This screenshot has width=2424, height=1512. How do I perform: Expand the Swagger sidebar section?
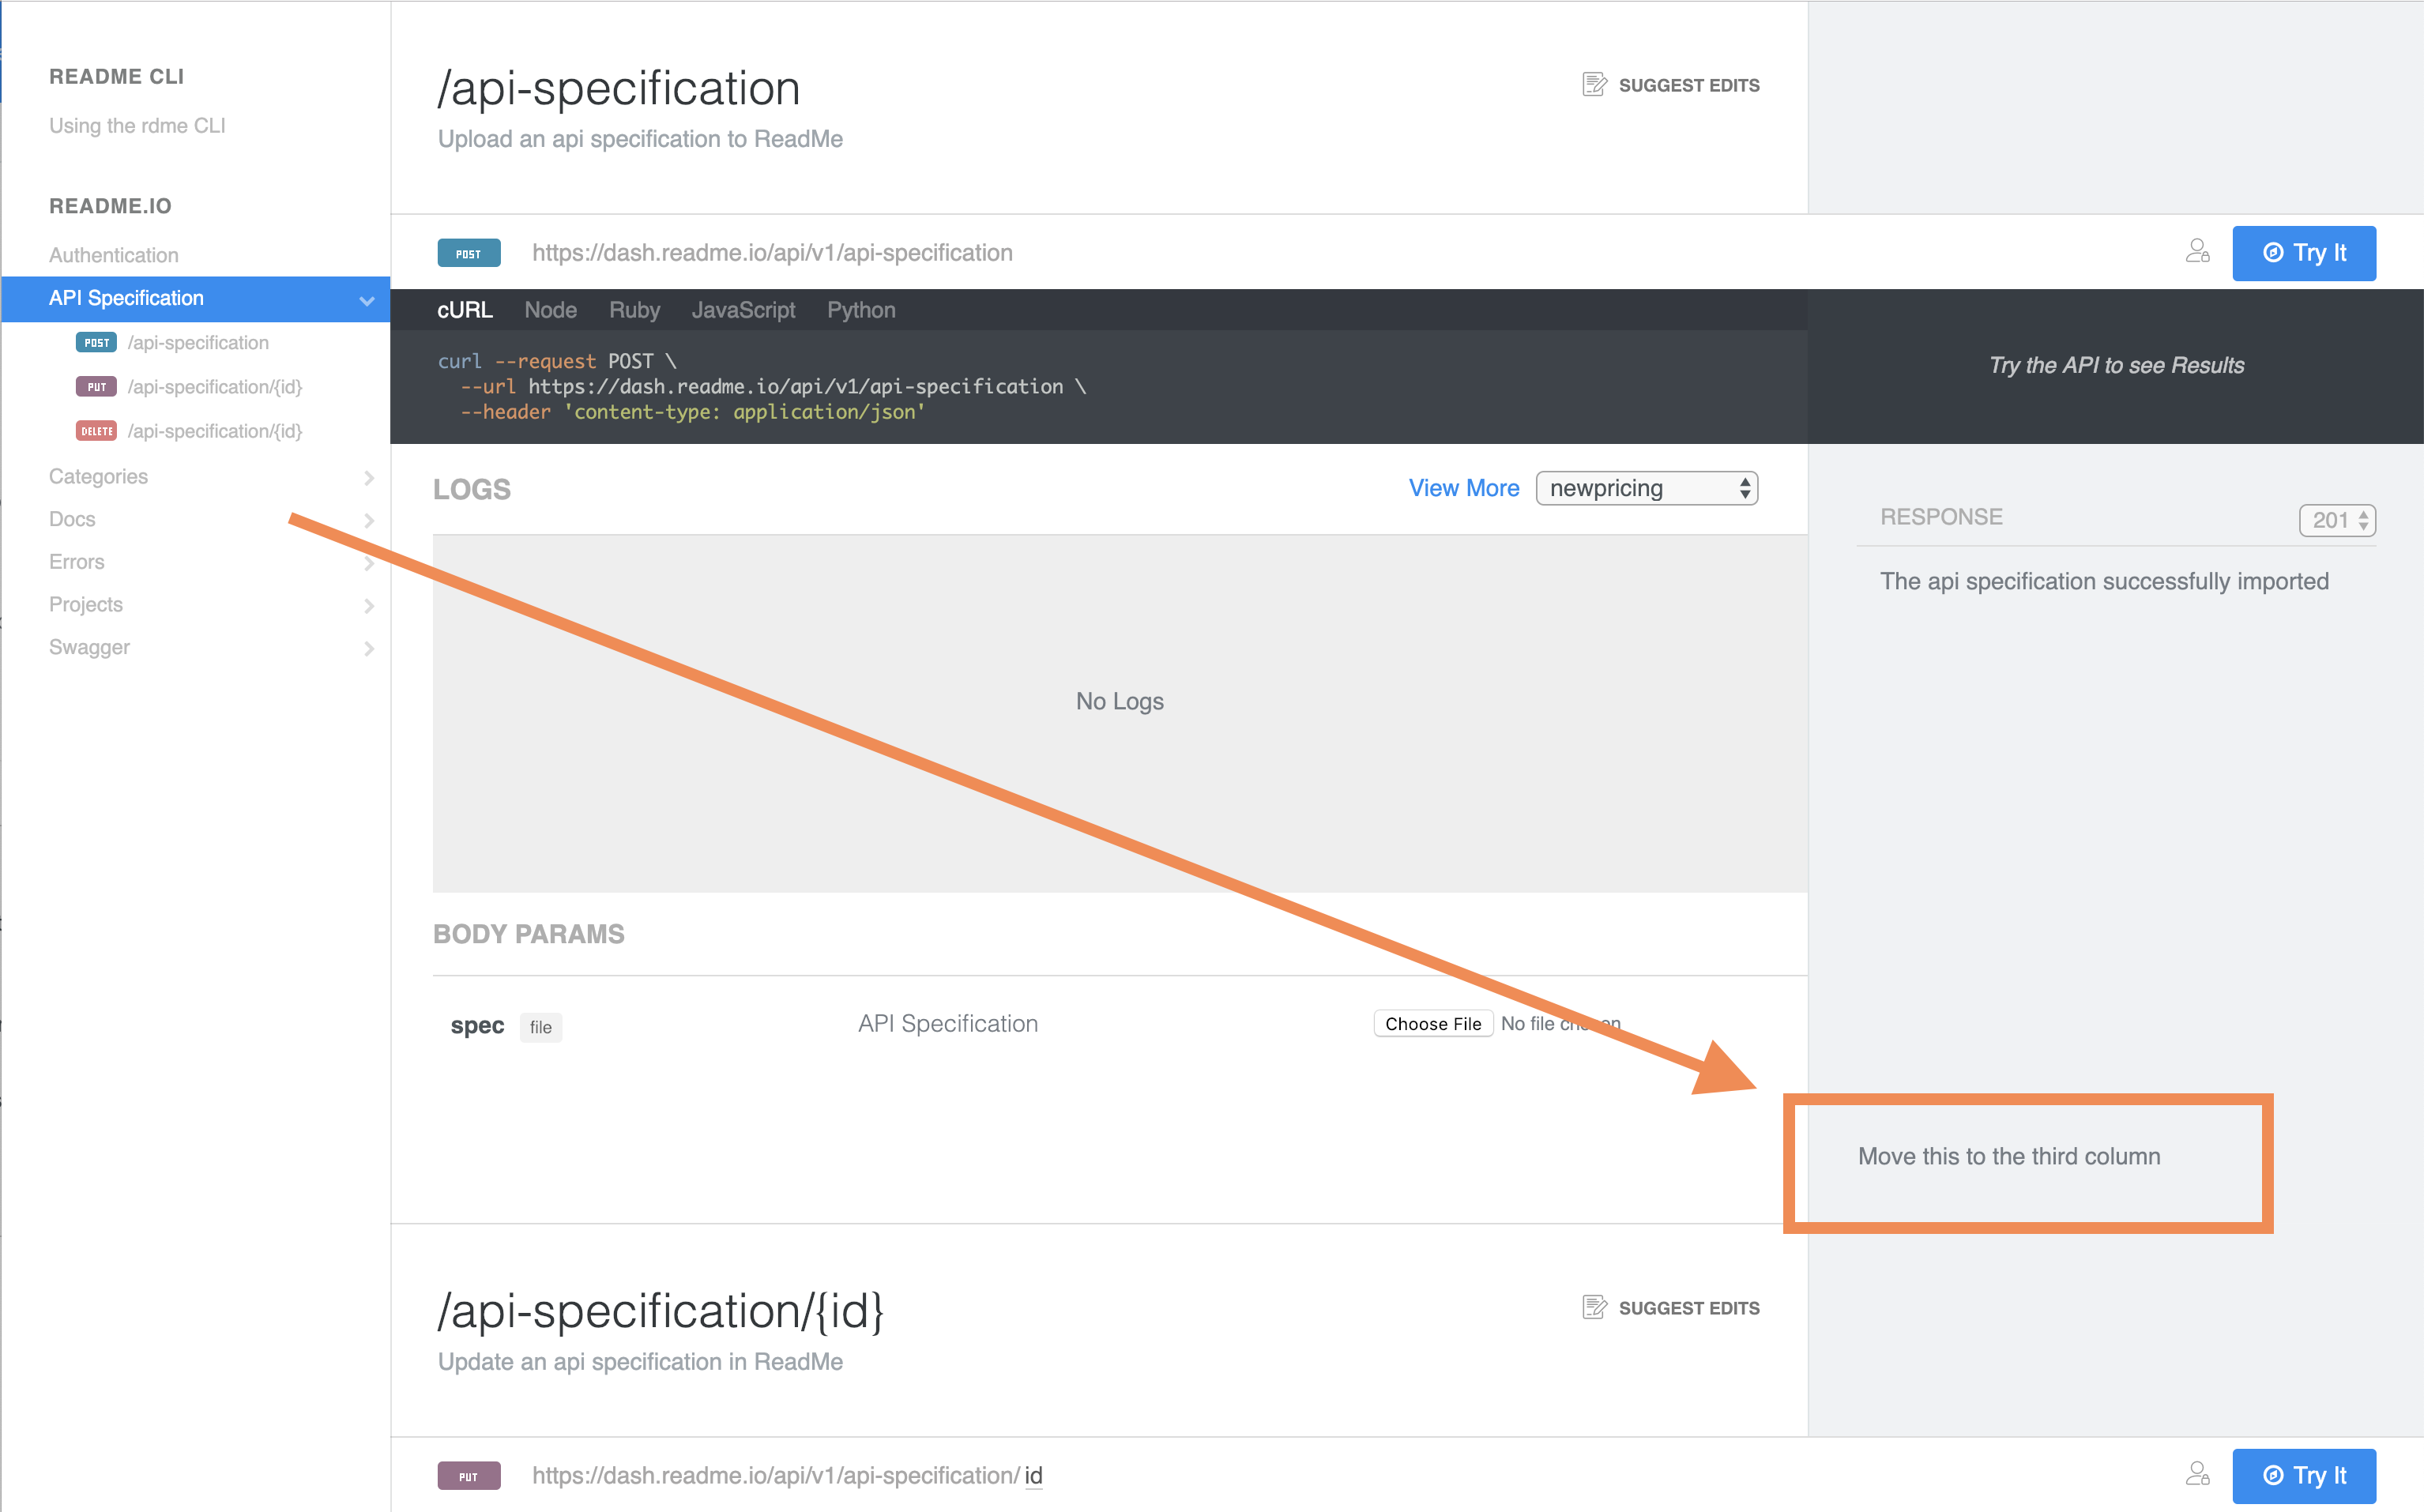(369, 649)
